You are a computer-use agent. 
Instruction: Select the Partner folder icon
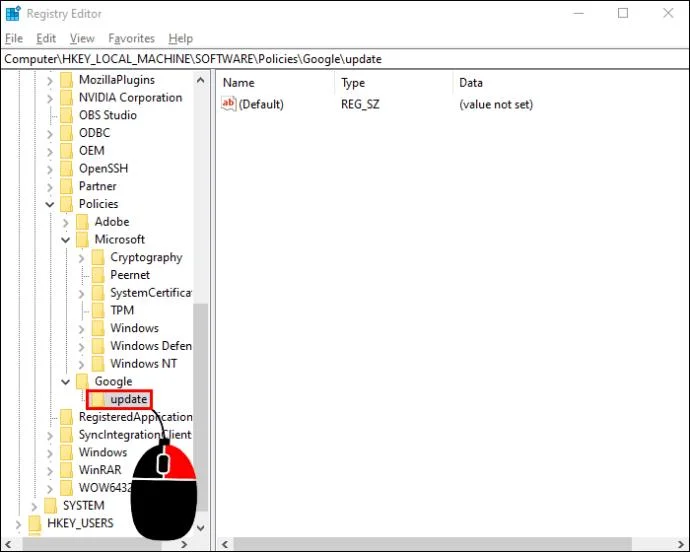pos(66,186)
